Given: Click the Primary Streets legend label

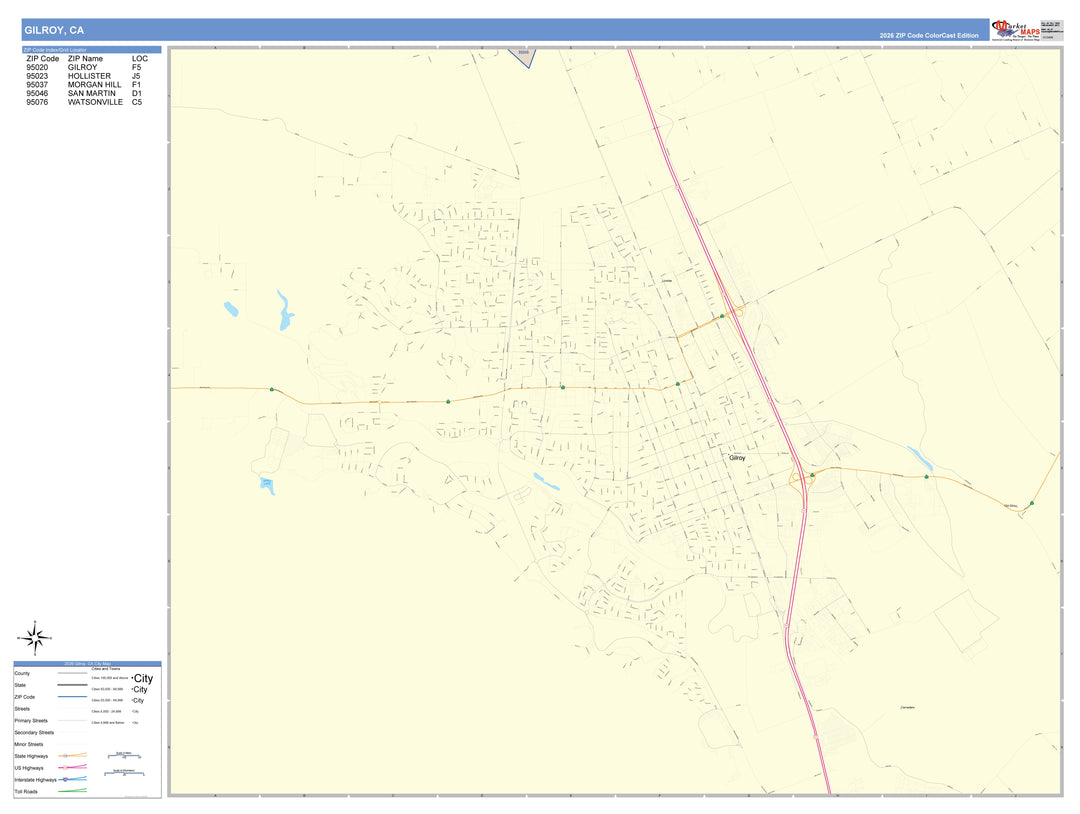Looking at the screenshot, I should click(31, 721).
